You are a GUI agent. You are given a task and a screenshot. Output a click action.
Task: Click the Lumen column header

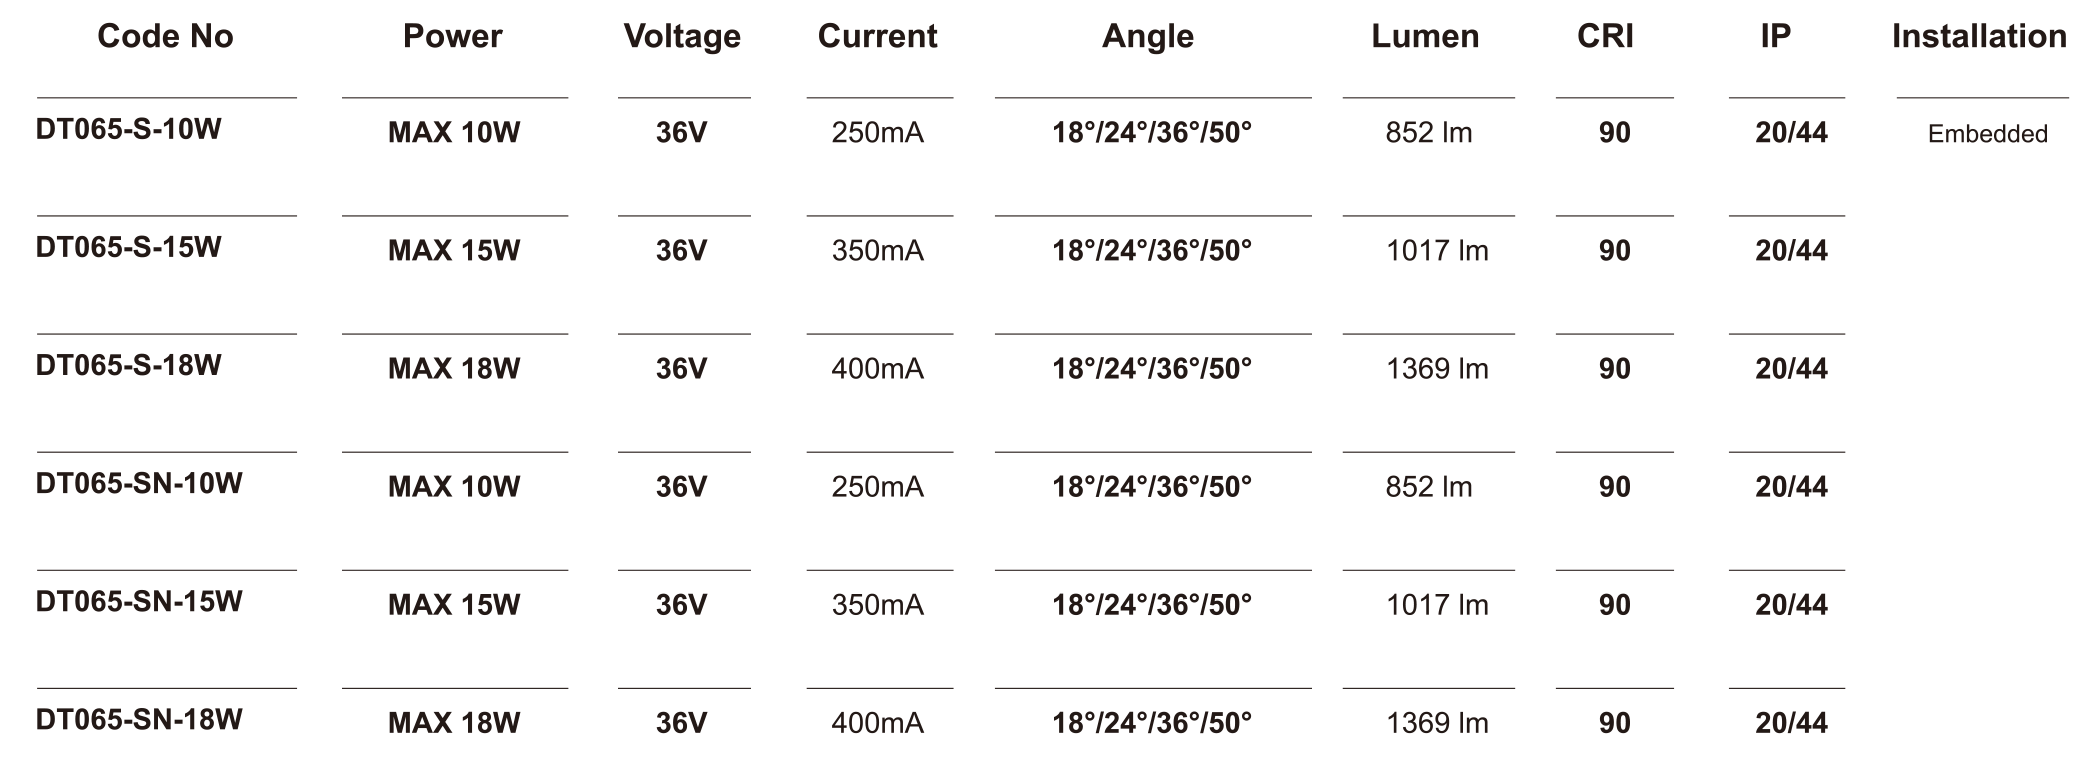(x=1425, y=37)
